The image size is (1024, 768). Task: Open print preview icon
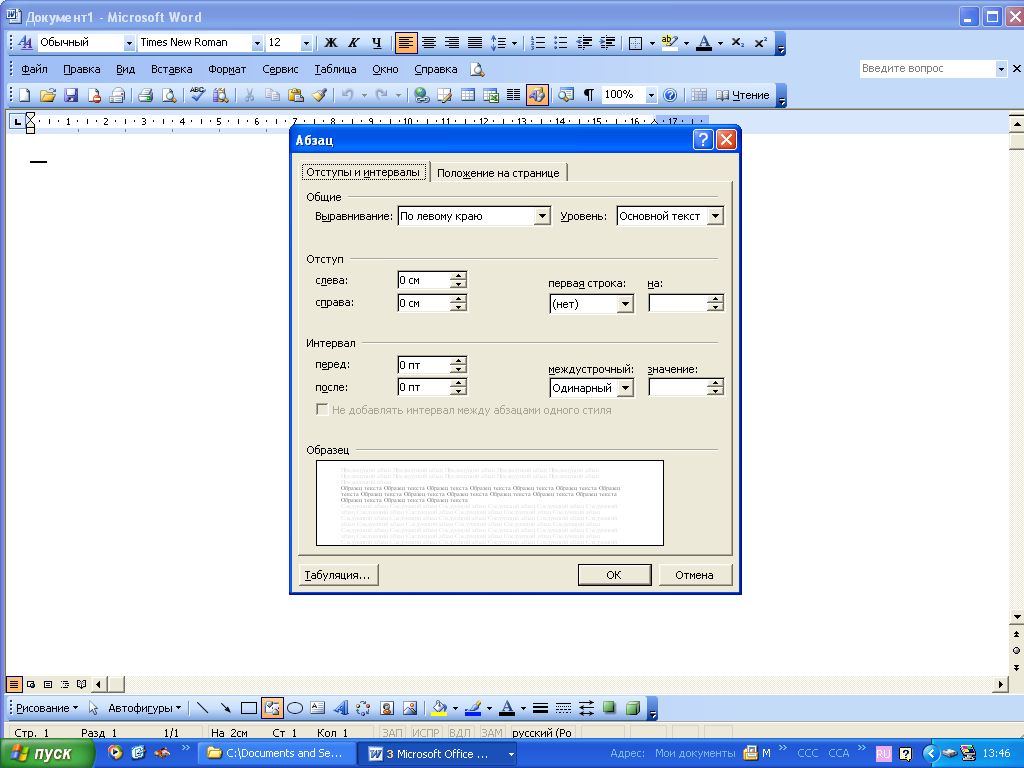pos(169,95)
